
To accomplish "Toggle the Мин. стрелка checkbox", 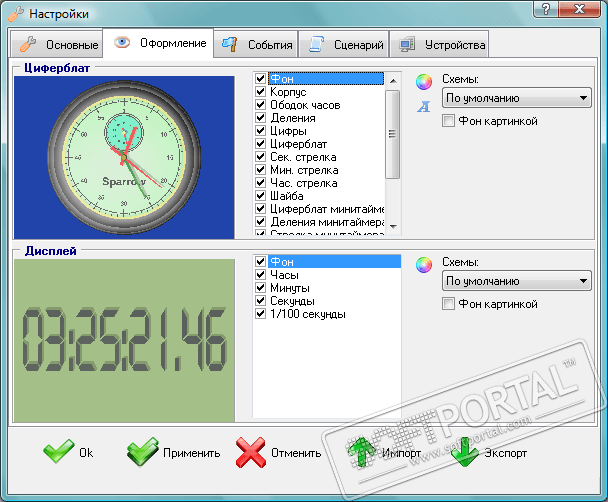I will pos(261,170).
